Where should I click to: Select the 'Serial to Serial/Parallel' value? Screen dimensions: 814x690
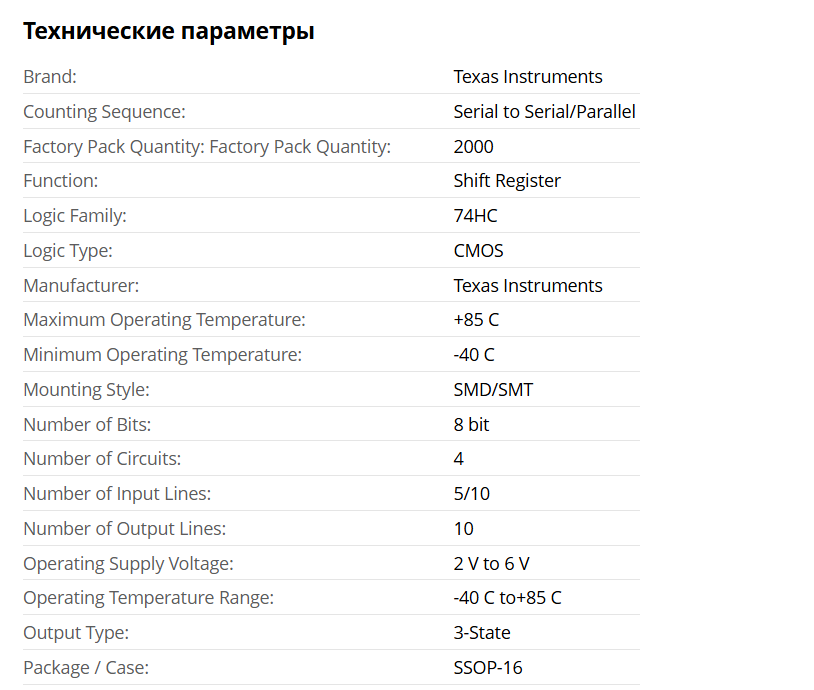544,112
